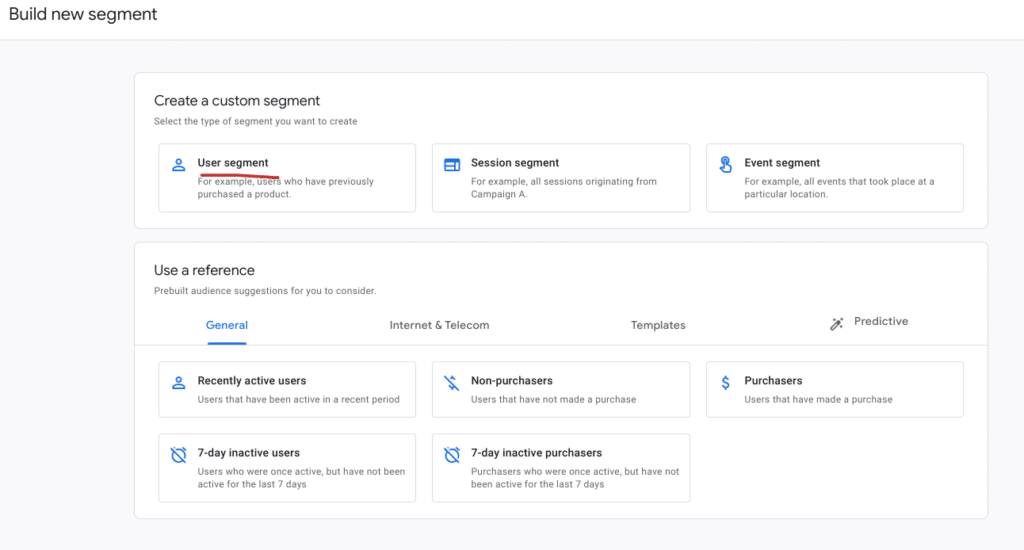This screenshot has height=550, width=1024.
Task: Click the Non-purchasers crossed-dollar icon
Action: [452, 383]
